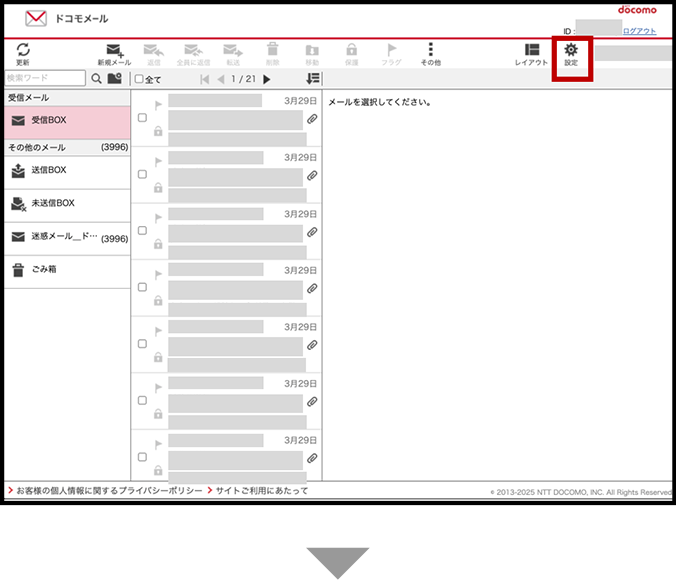Toggle the lock on the fourth email
676x580 pixels.
pos(158,300)
